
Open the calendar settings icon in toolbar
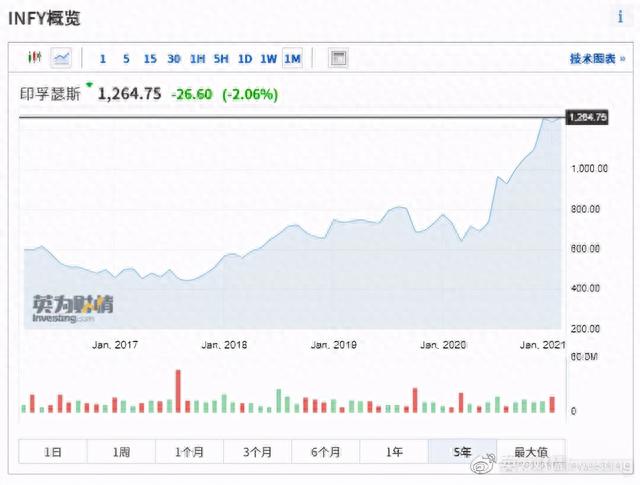[338, 58]
